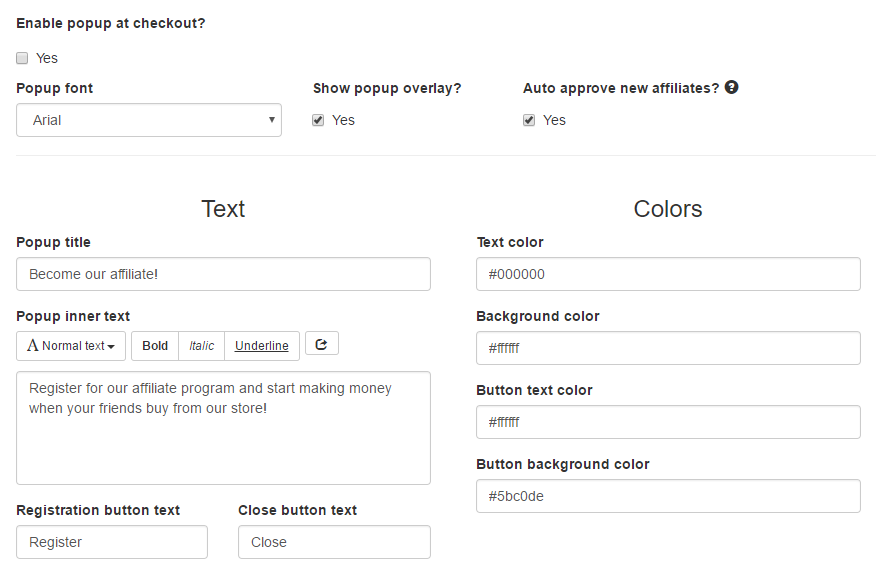Click the help icon beside Auto approve affiliates
Viewport: 877px width, 575px height.
(731, 87)
